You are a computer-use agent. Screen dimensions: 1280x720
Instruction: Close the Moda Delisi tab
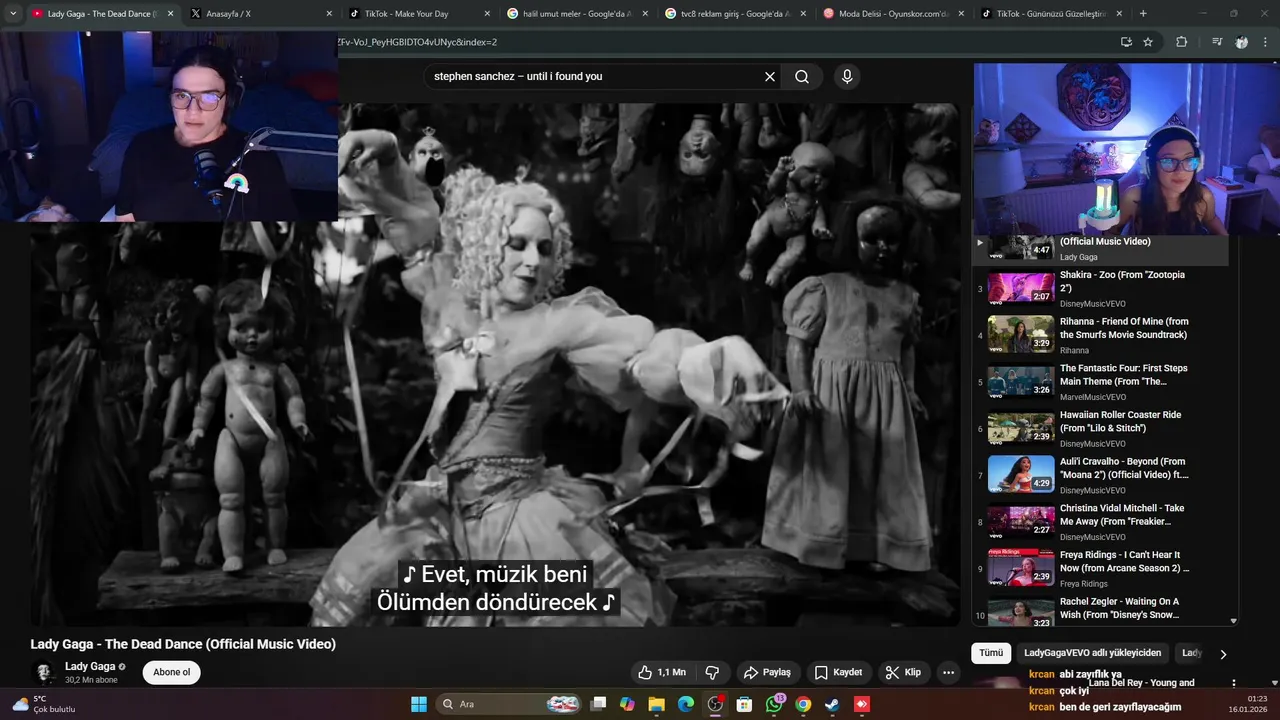coord(961,14)
